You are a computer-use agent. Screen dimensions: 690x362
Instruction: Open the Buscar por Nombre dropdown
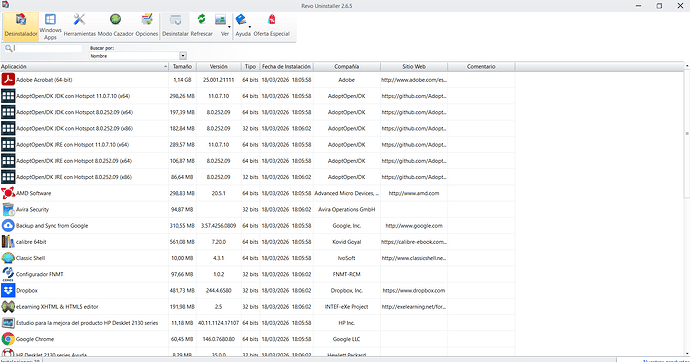(138, 56)
